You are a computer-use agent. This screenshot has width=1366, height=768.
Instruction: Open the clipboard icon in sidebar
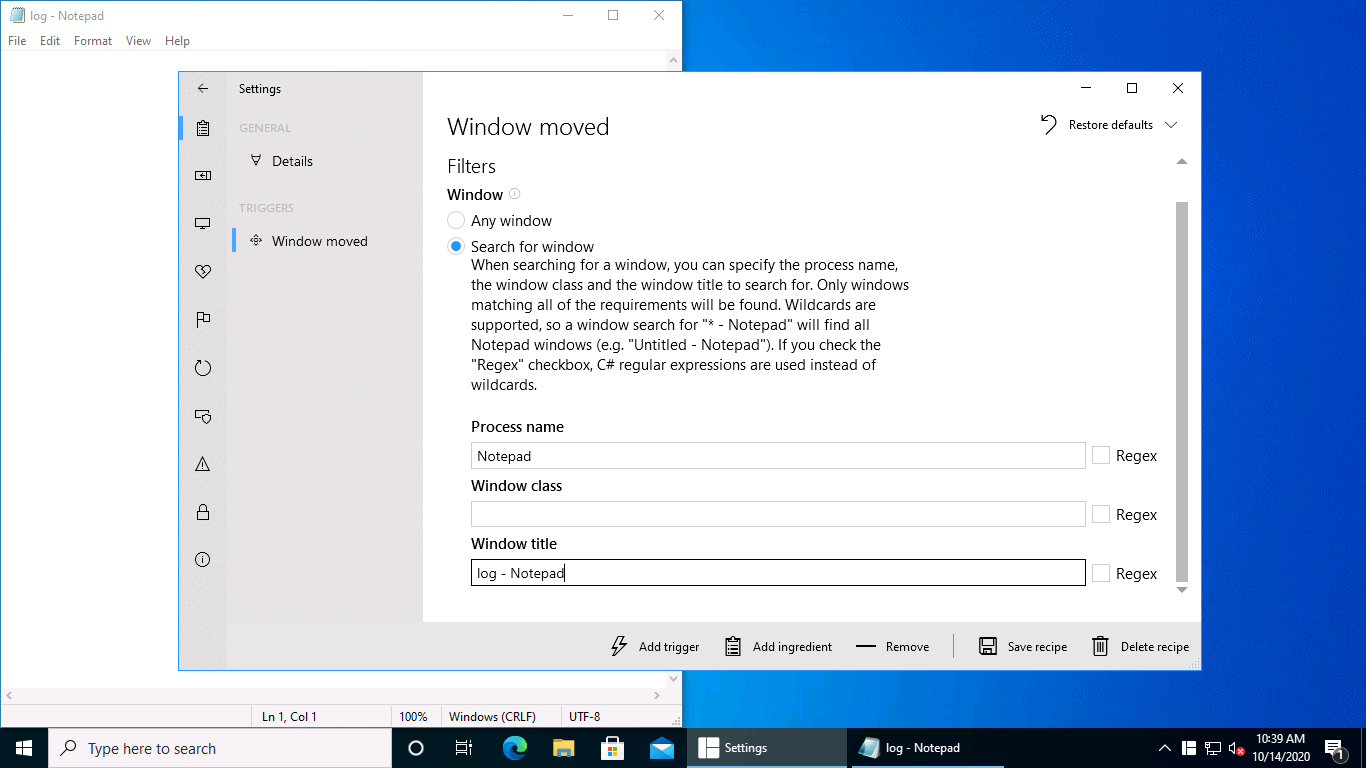(203, 128)
